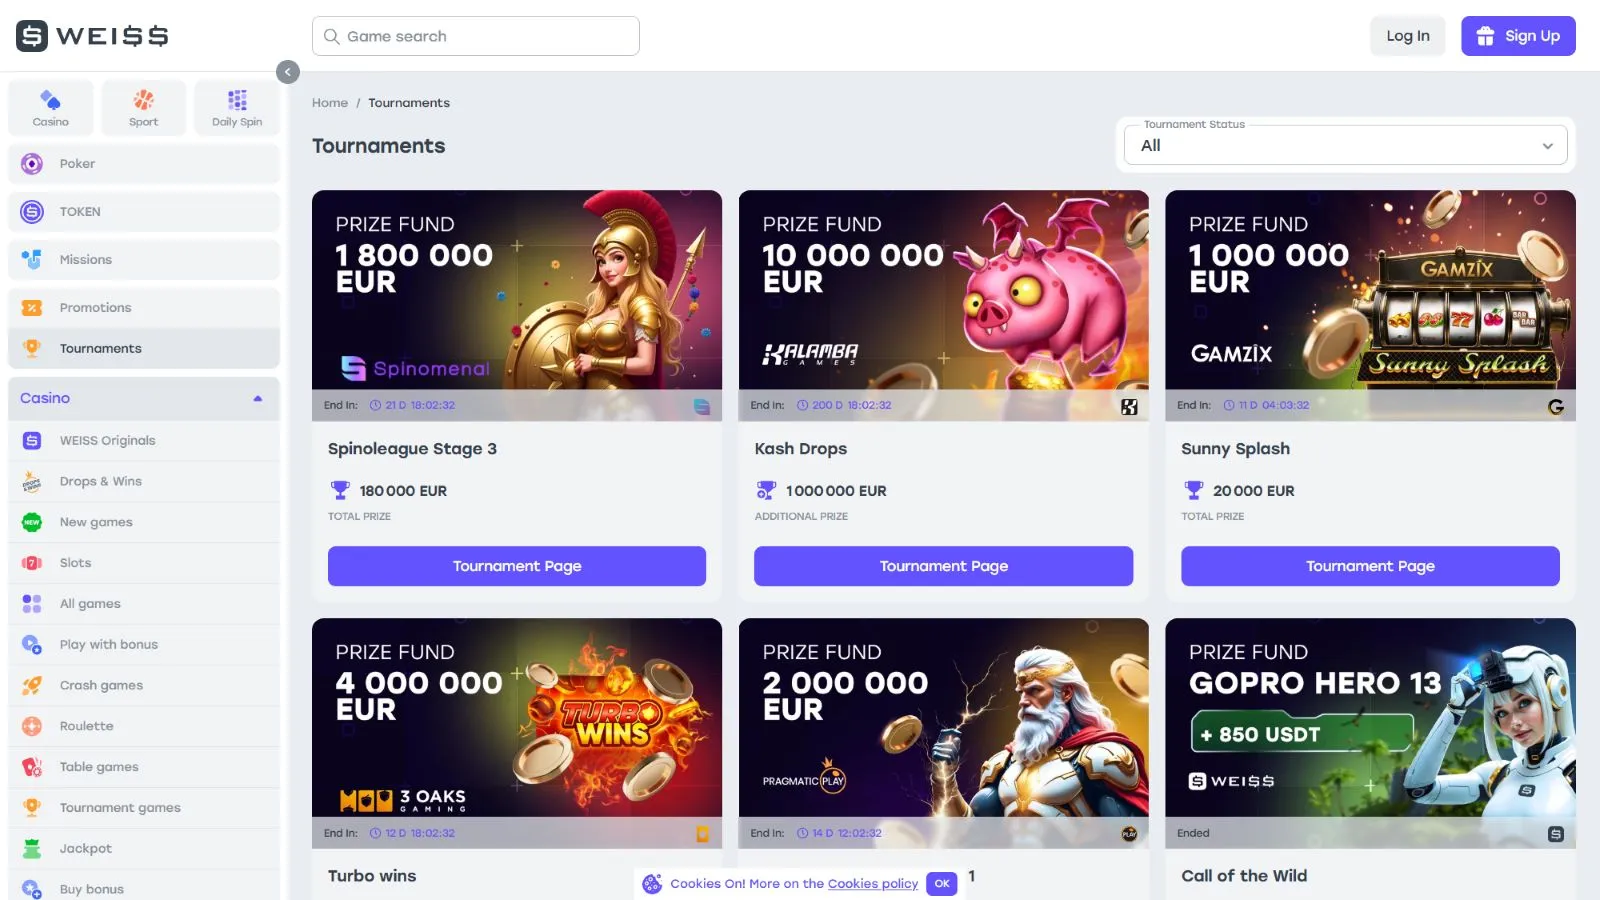1600x900 pixels.
Task: Open the Sport section icon
Action: tap(143, 101)
